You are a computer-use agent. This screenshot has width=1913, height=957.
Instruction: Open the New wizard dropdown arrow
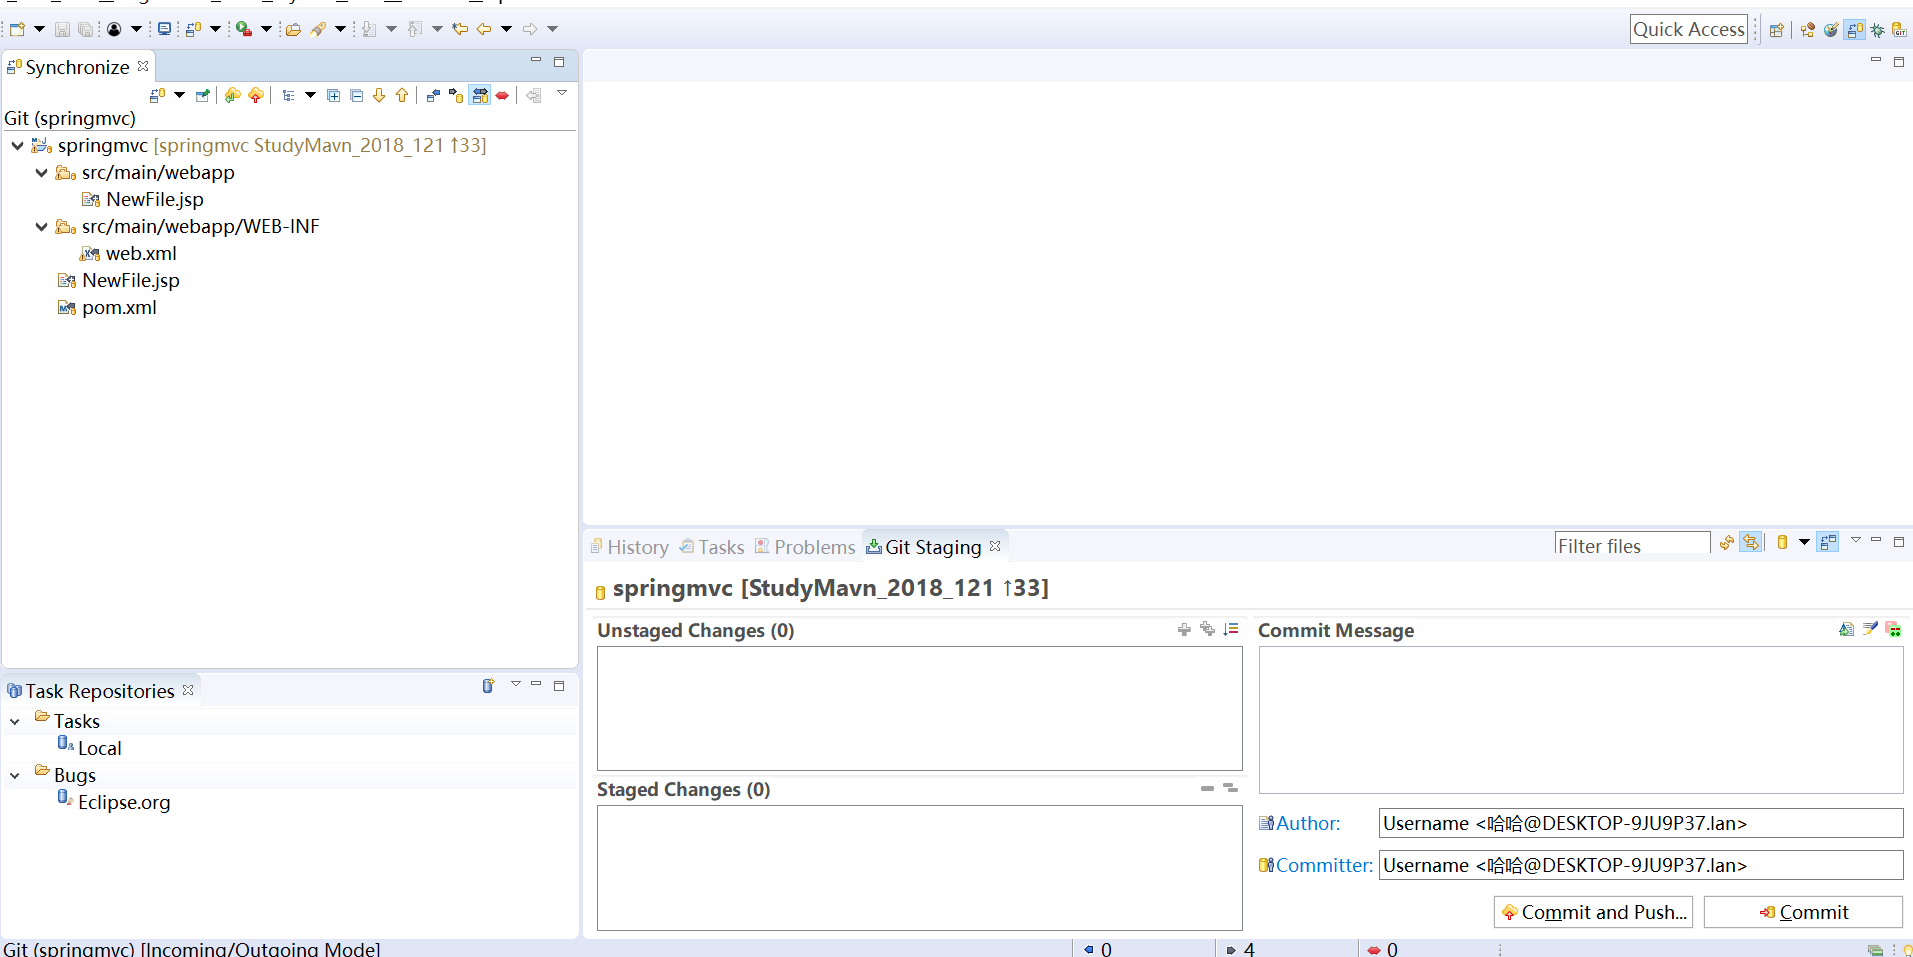pos(39,29)
